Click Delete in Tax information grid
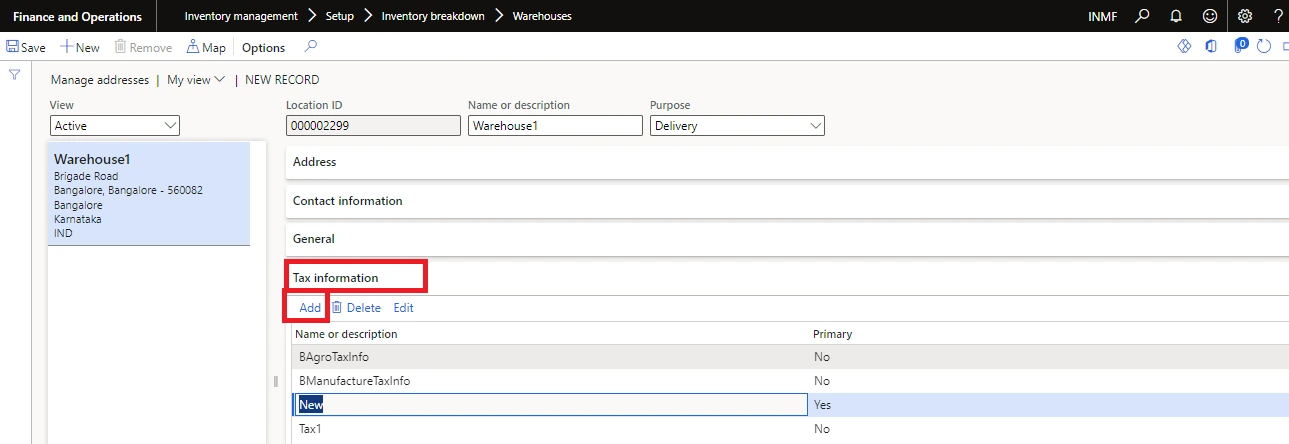This screenshot has height=444, width=1289. click(x=356, y=308)
